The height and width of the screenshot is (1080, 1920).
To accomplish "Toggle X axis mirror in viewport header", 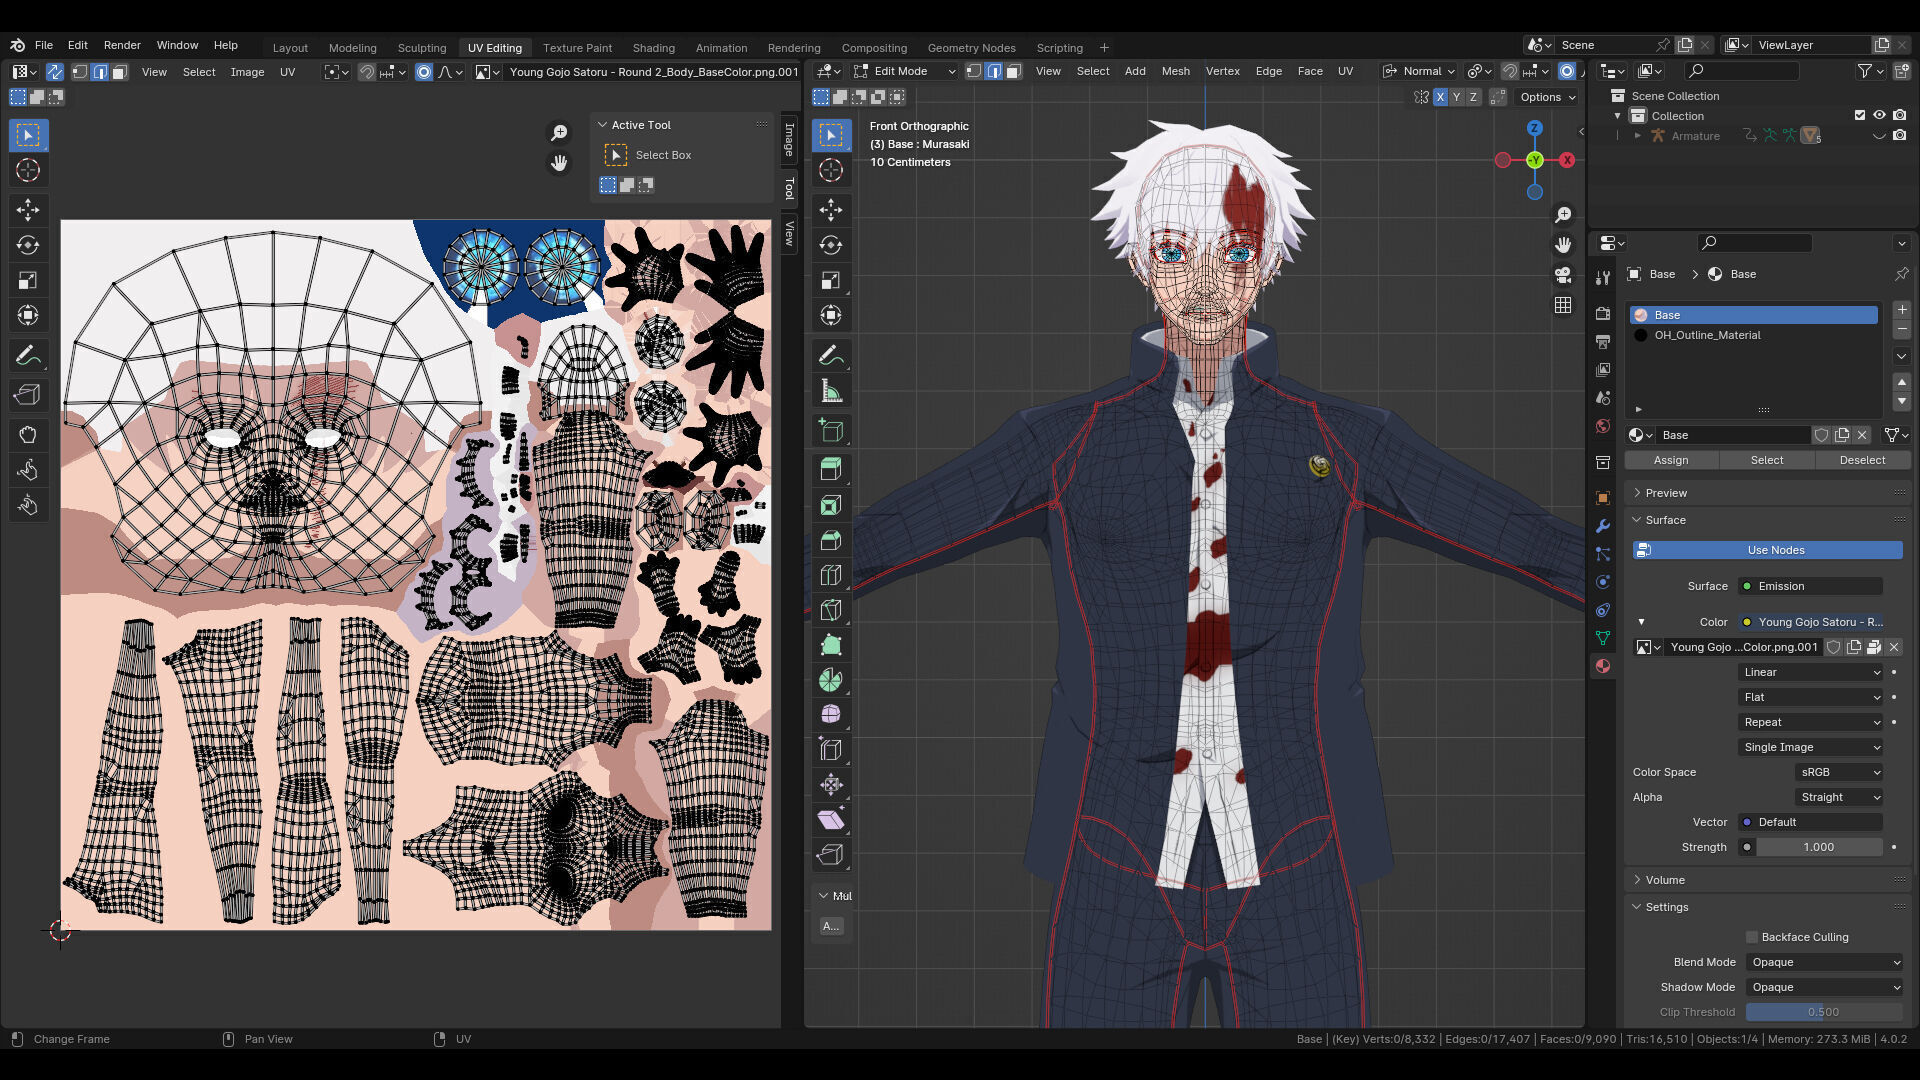I will pos(1440,97).
